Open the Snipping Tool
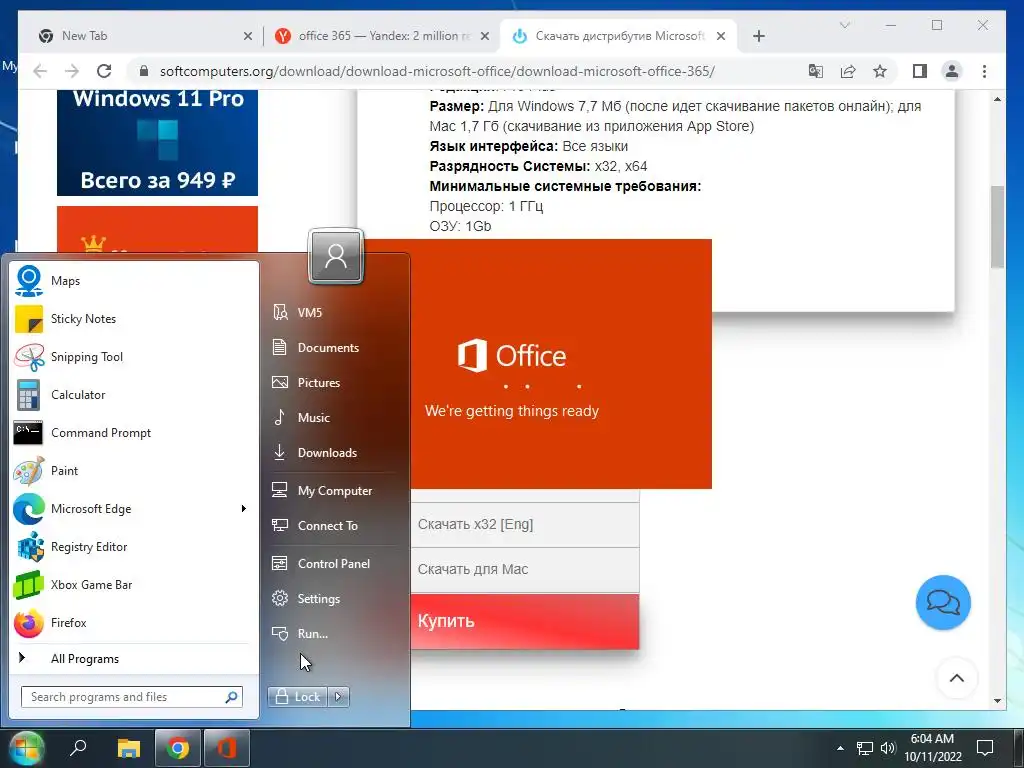 (134, 357)
